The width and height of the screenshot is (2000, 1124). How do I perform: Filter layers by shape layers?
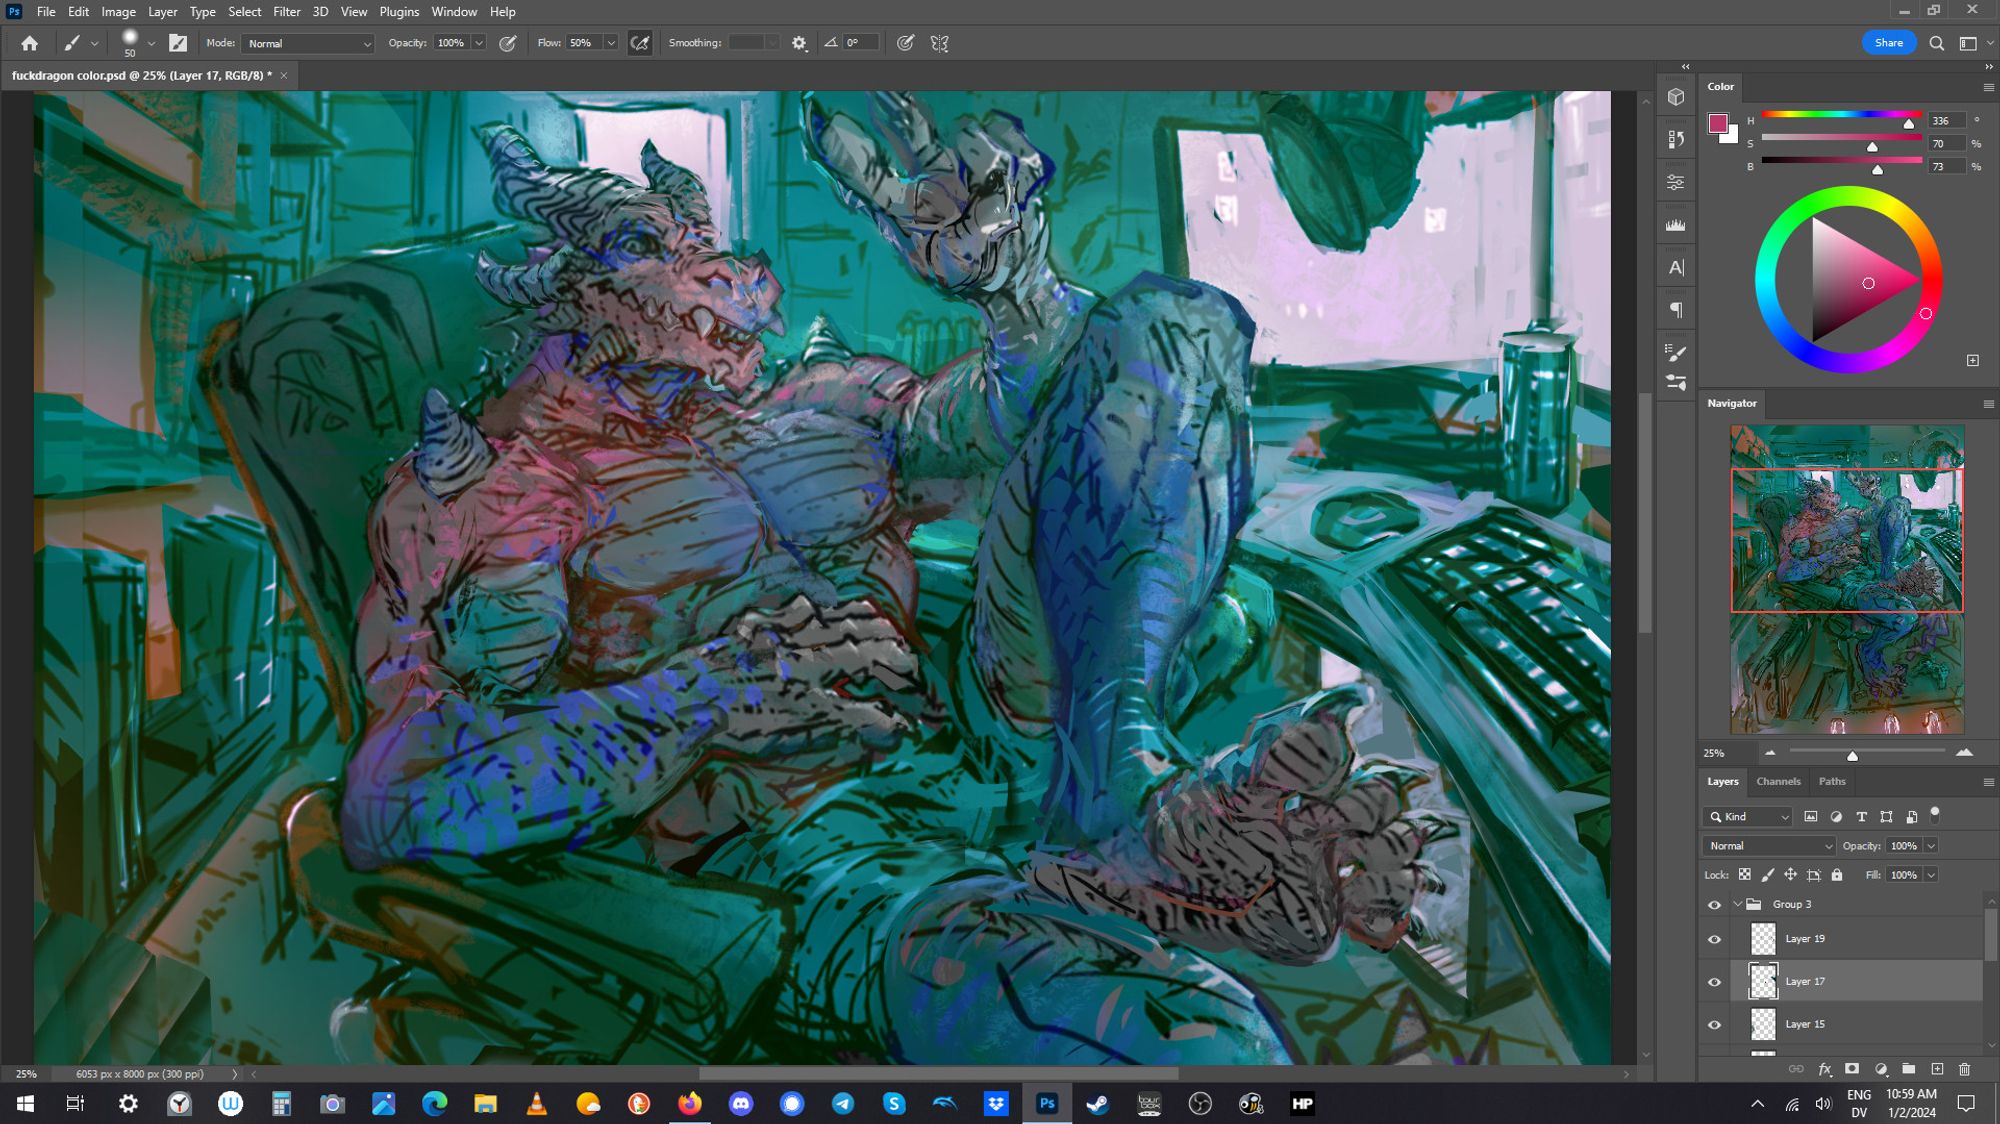[x=1886, y=817]
